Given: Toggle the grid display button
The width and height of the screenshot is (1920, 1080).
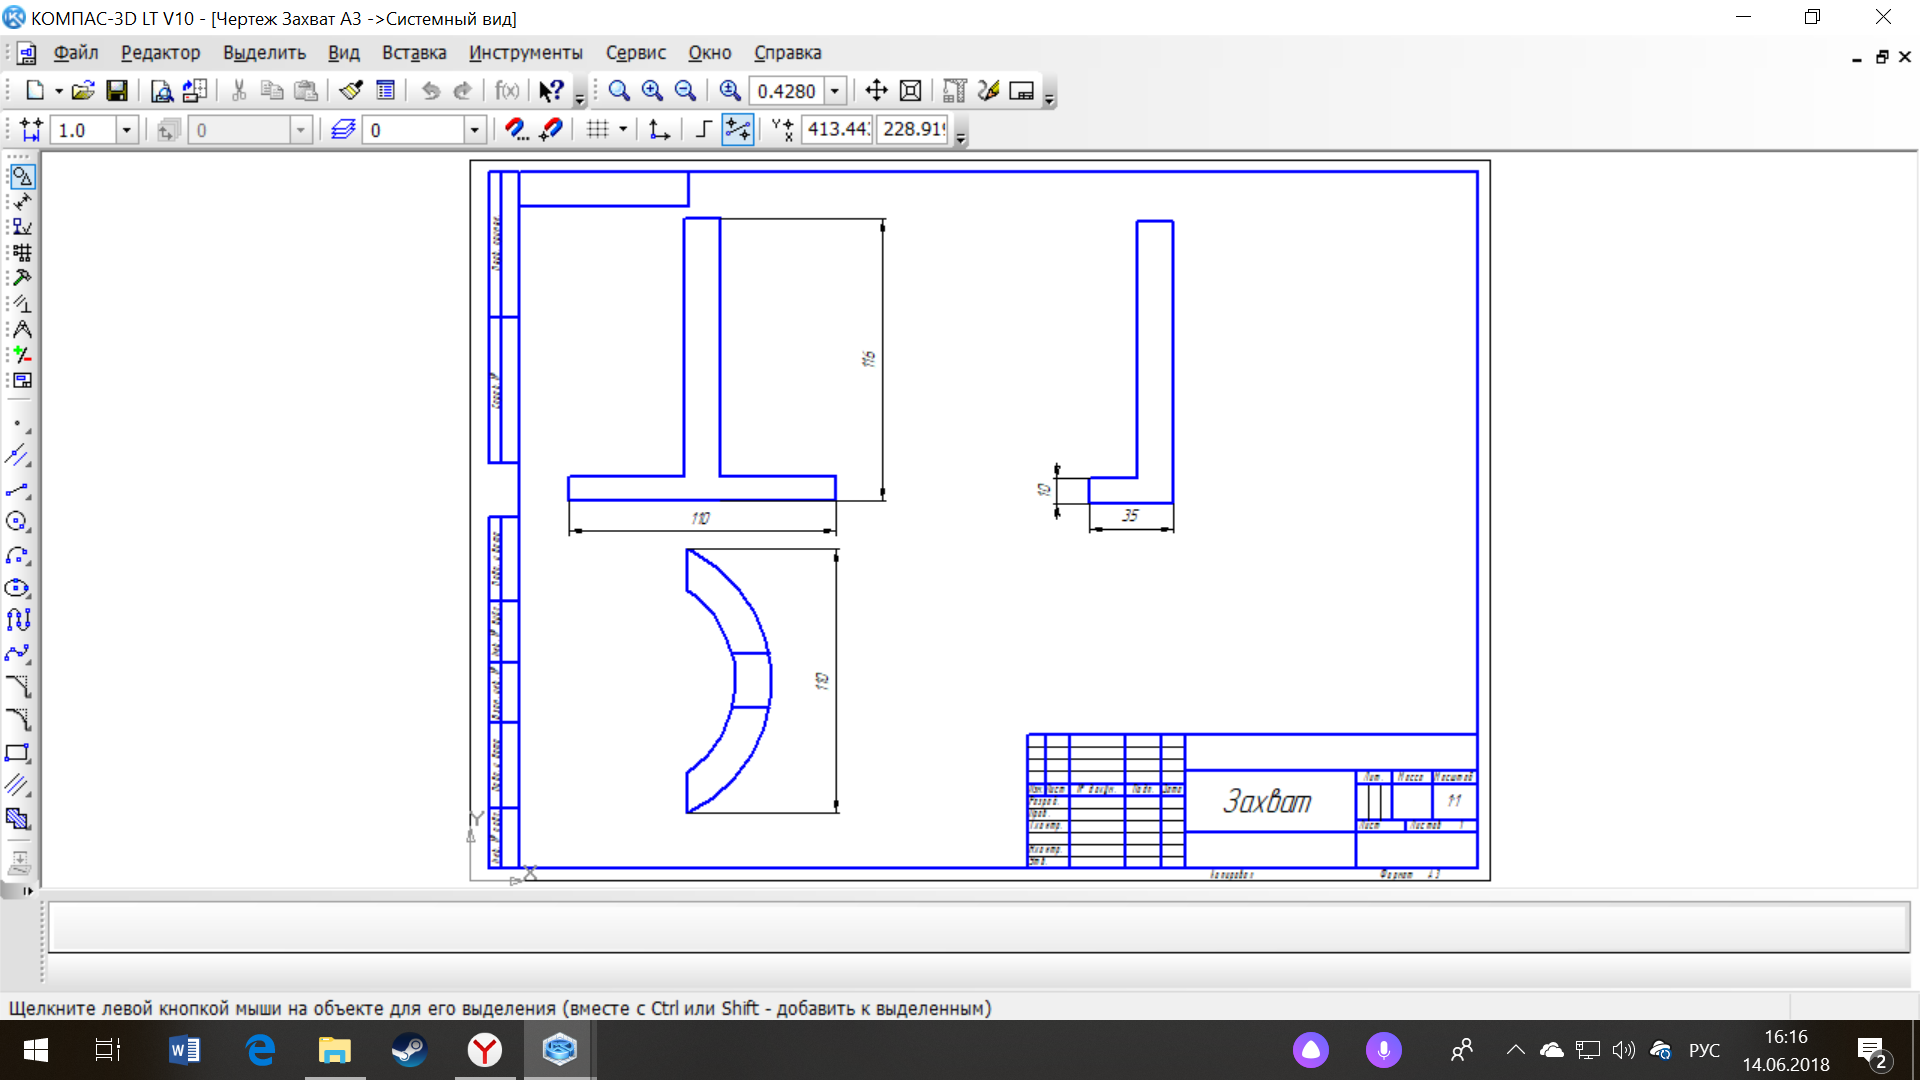Looking at the screenshot, I should click(598, 129).
